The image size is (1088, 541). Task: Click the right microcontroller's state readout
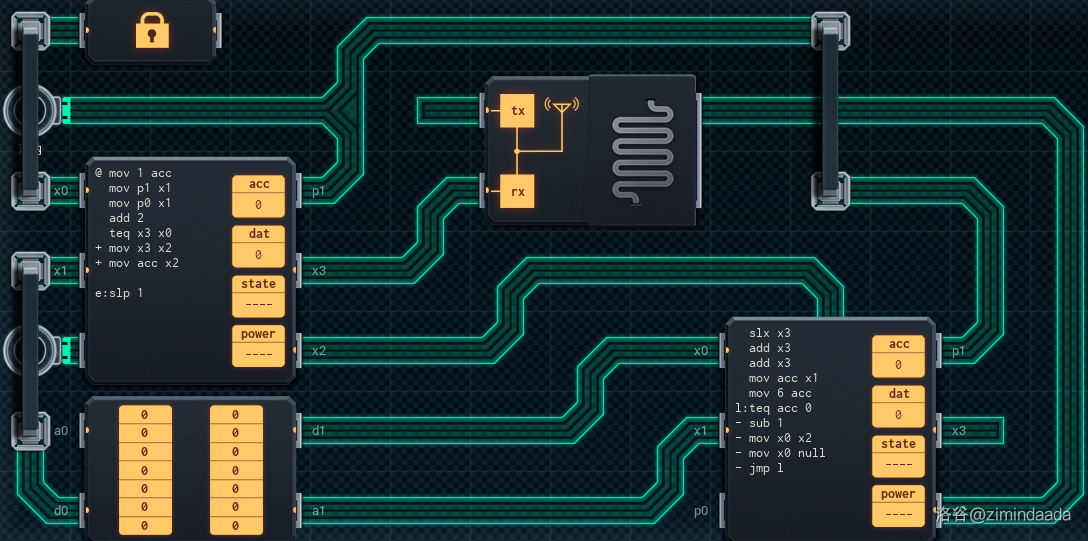tap(898, 464)
